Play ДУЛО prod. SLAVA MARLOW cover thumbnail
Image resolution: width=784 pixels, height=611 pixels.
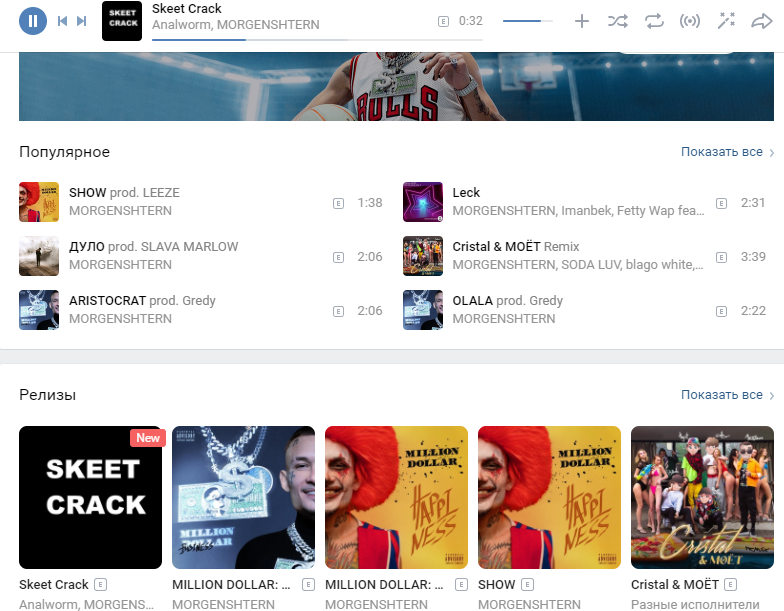point(39,256)
